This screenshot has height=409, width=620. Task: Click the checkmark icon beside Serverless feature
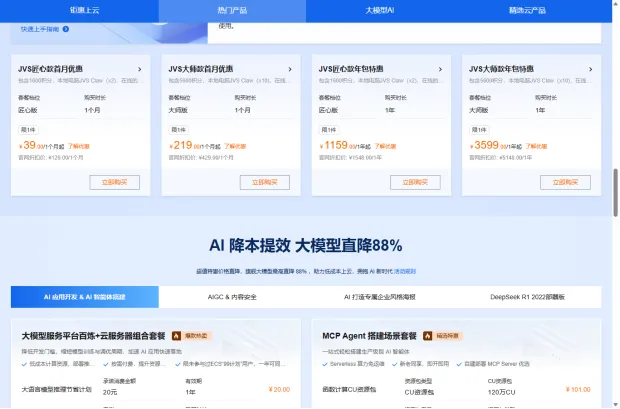pos(325,364)
